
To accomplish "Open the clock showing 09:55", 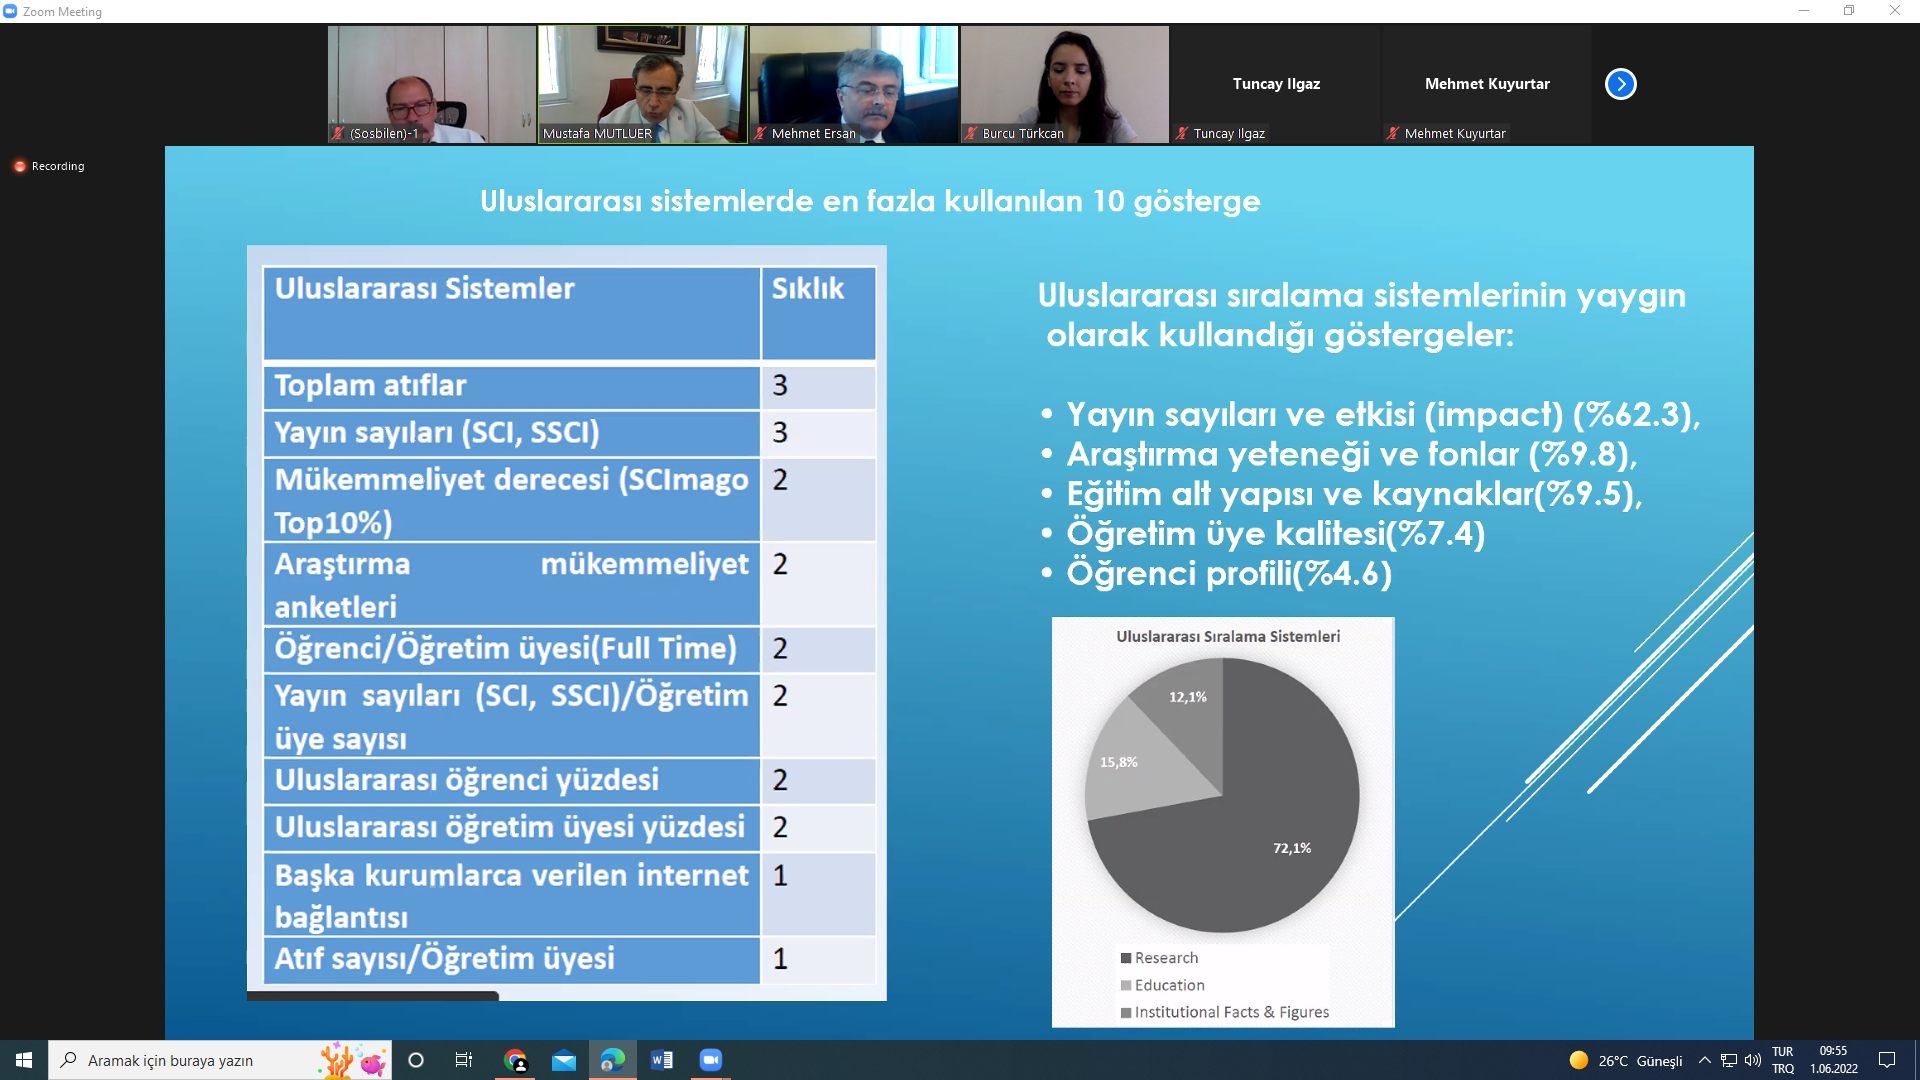I will pyautogui.click(x=1834, y=1060).
